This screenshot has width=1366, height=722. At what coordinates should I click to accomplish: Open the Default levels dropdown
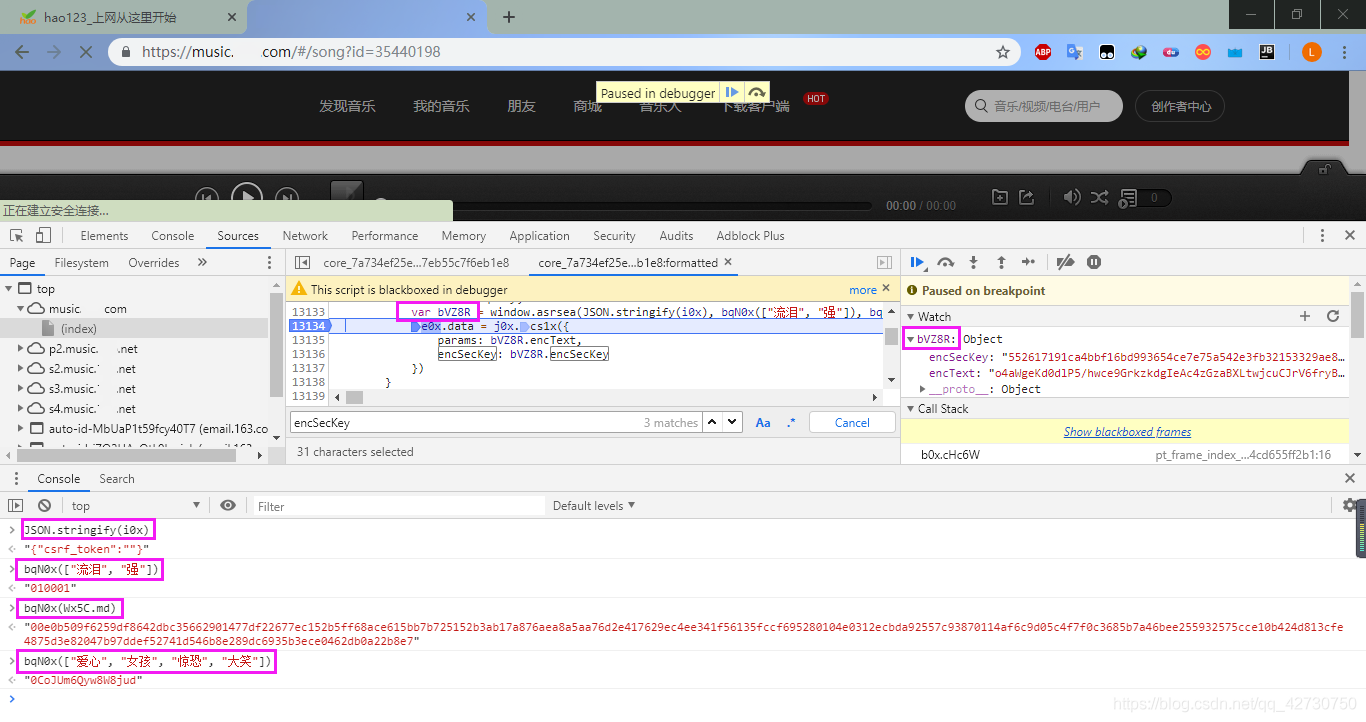pos(594,506)
